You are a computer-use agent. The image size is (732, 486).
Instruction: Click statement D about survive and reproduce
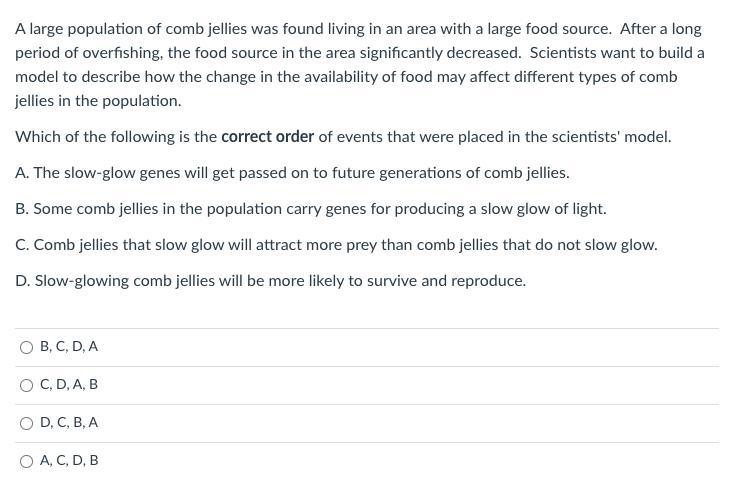click(x=270, y=281)
